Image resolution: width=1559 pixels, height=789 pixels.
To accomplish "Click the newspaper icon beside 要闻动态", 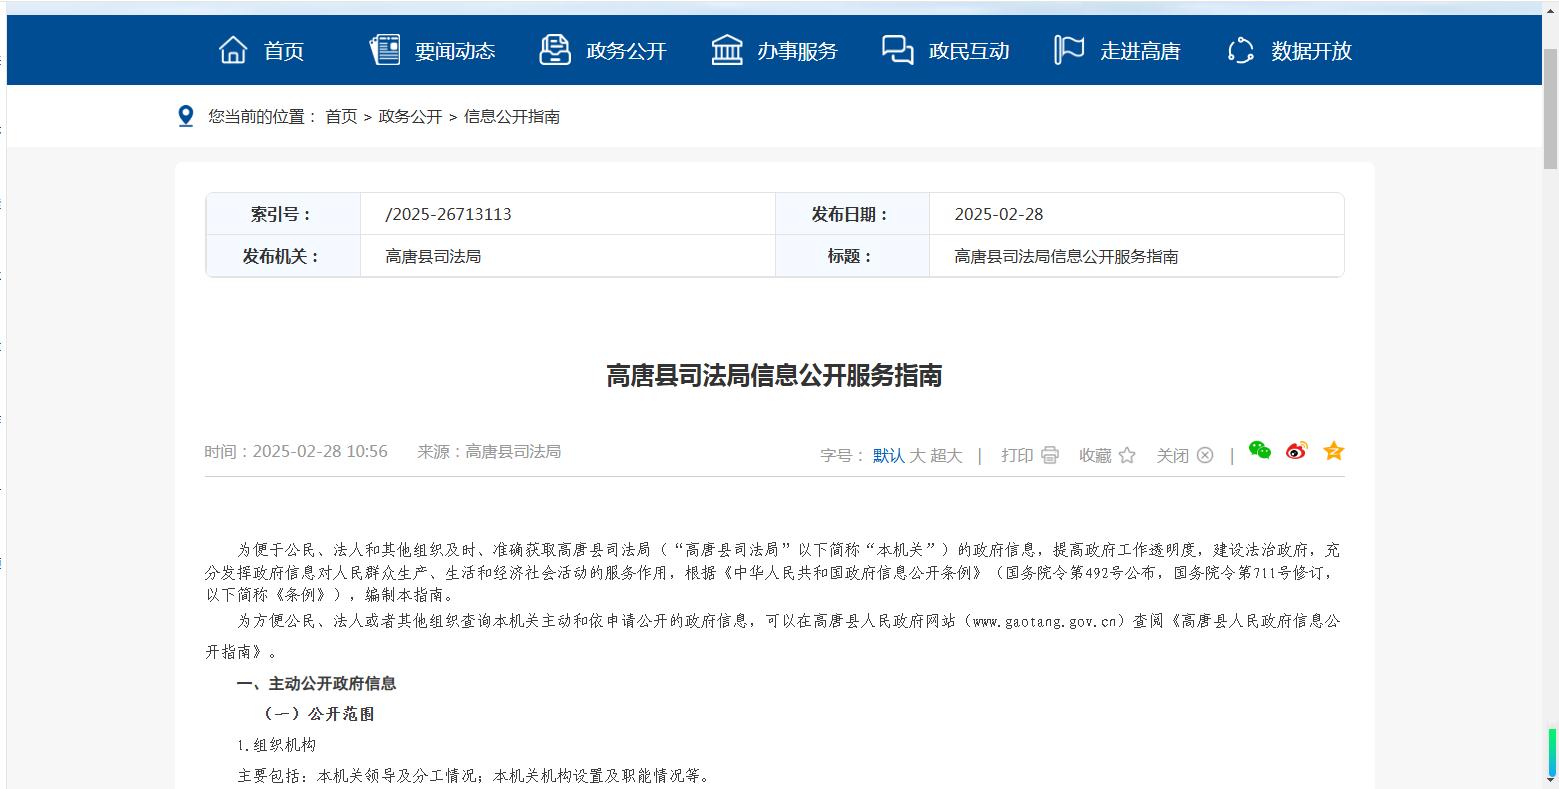I will [385, 50].
